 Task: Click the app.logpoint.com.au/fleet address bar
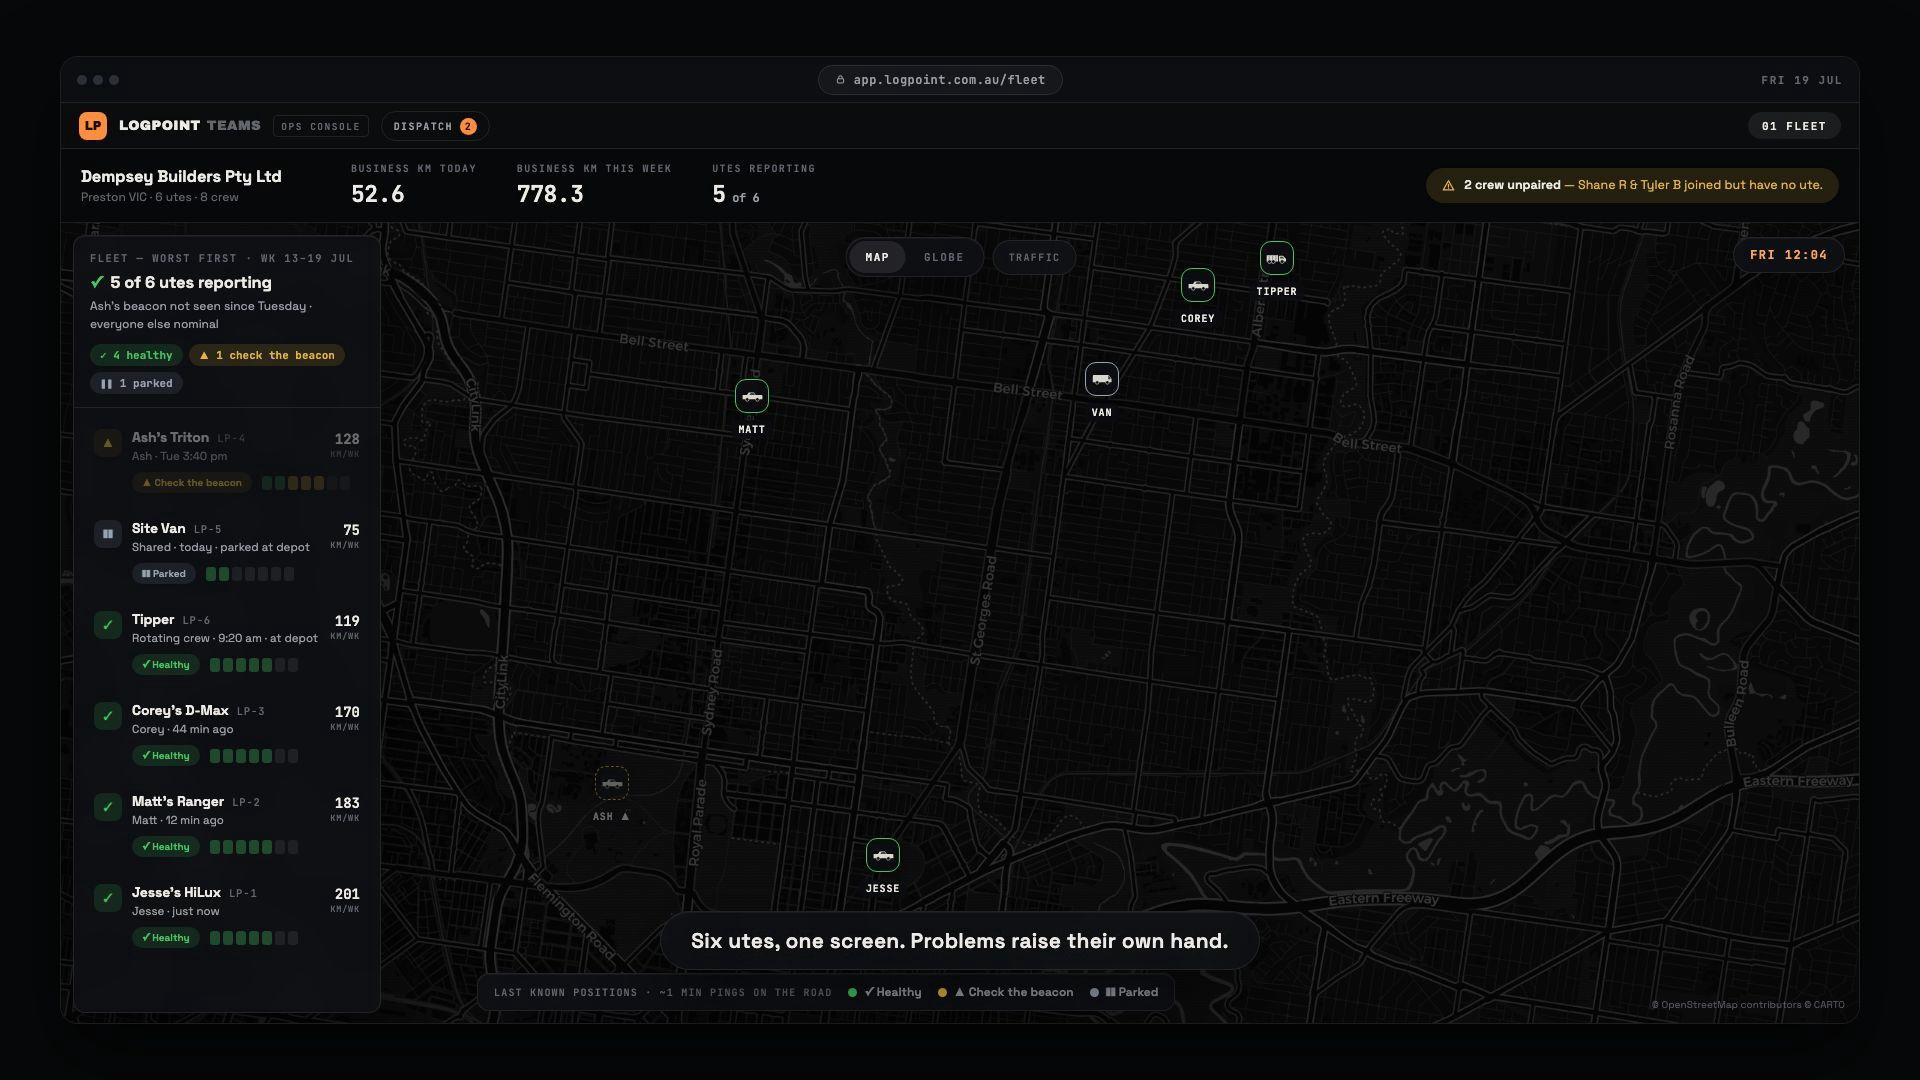(940, 80)
